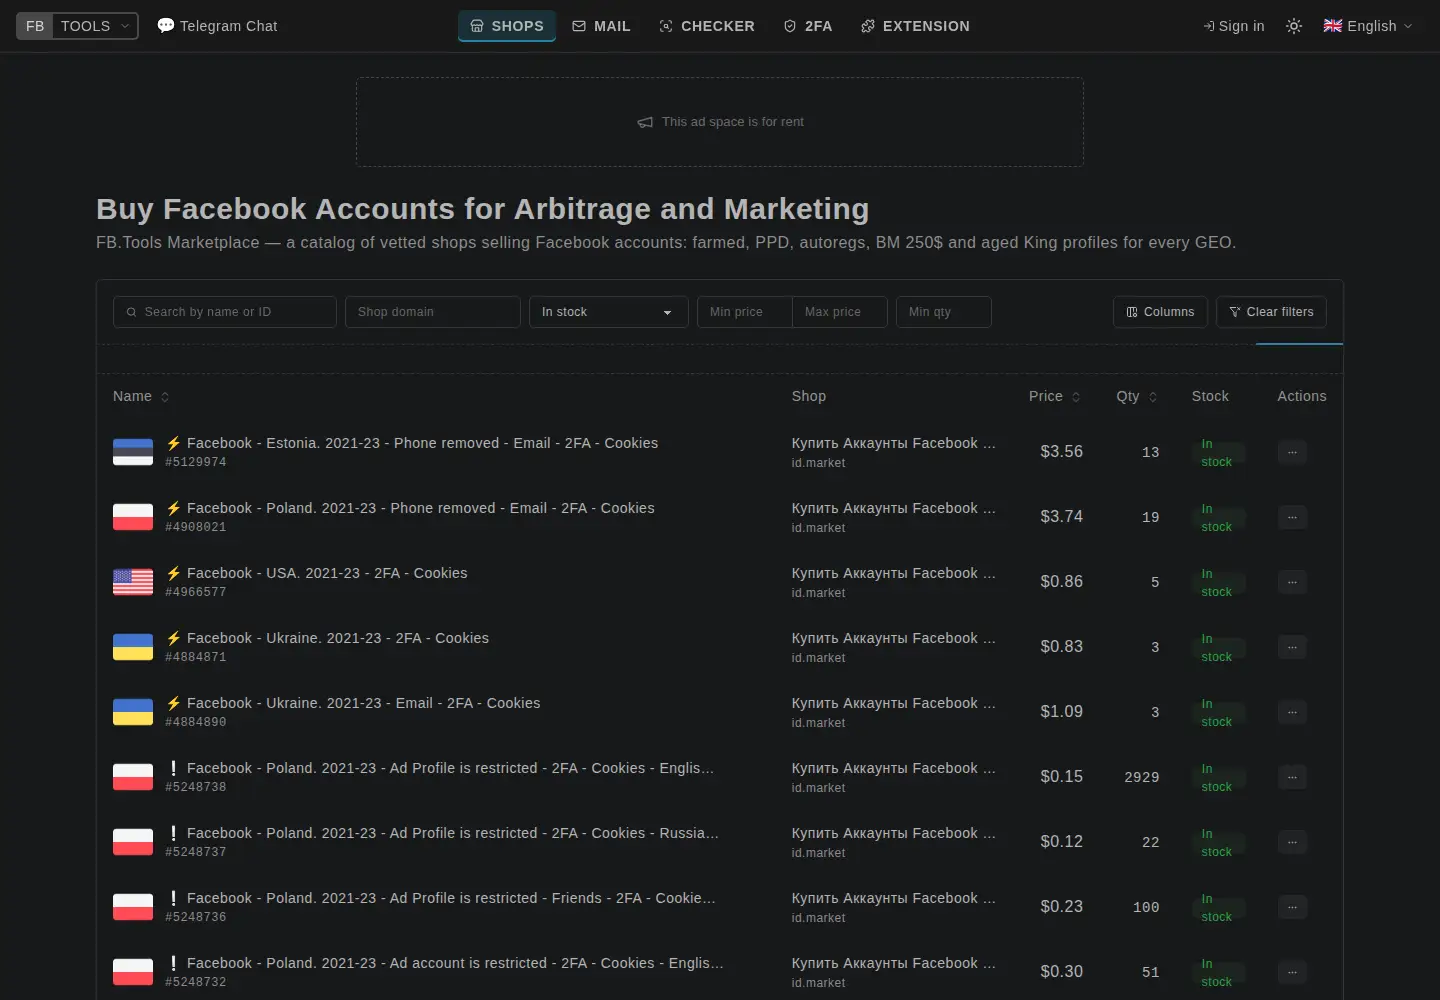Screen dimensions: 1440x1000
Task: Open actions menu for the $3.74 Poland row
Action: pos(1292,517)
